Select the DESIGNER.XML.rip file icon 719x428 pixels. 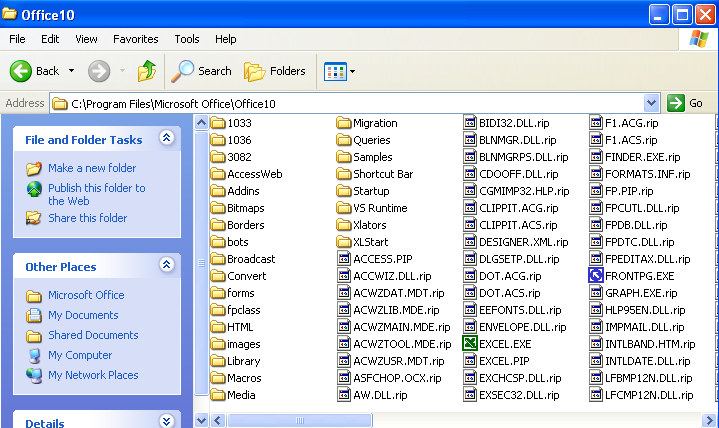pyautogui.click(x=470, y=242)
